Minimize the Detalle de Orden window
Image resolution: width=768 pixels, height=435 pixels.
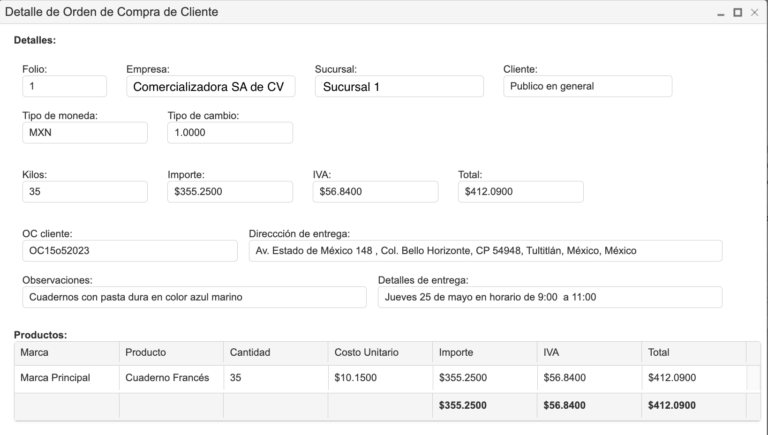tap(720, 13)
